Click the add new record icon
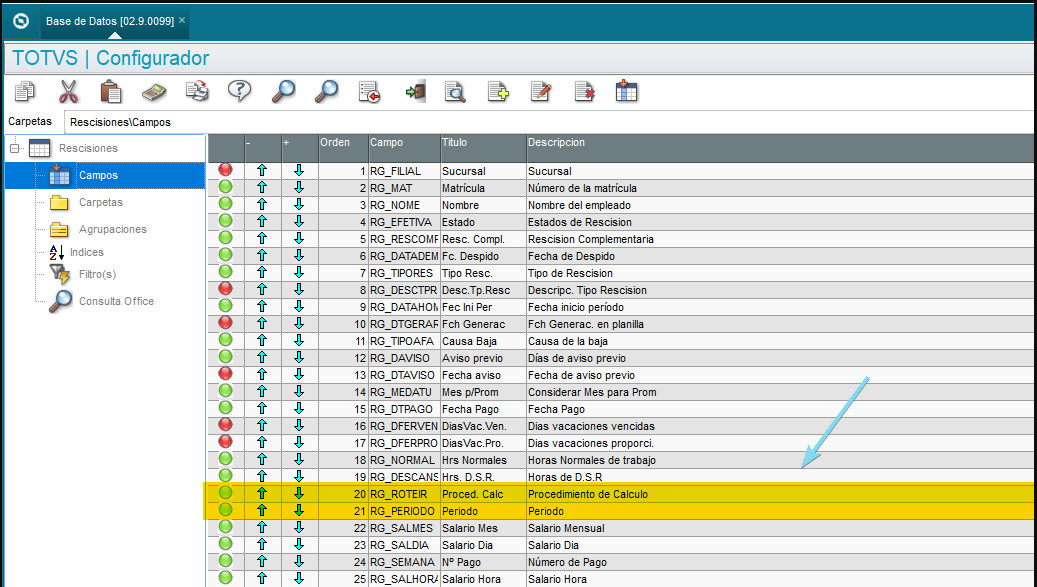This screenshot has width=1037, height=587. pyautogui.click(x=498, y=92)
